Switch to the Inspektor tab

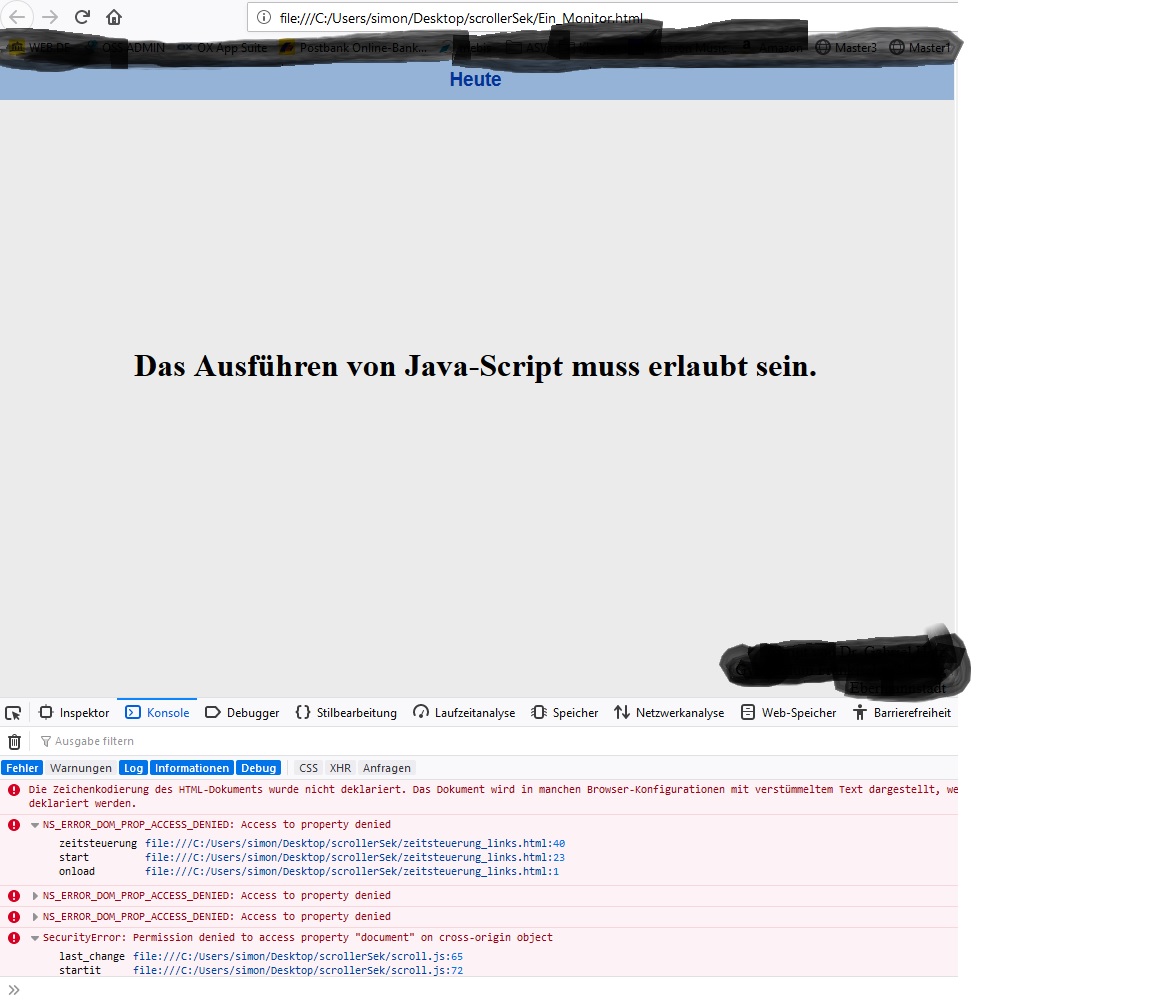(x=74, y=713)
